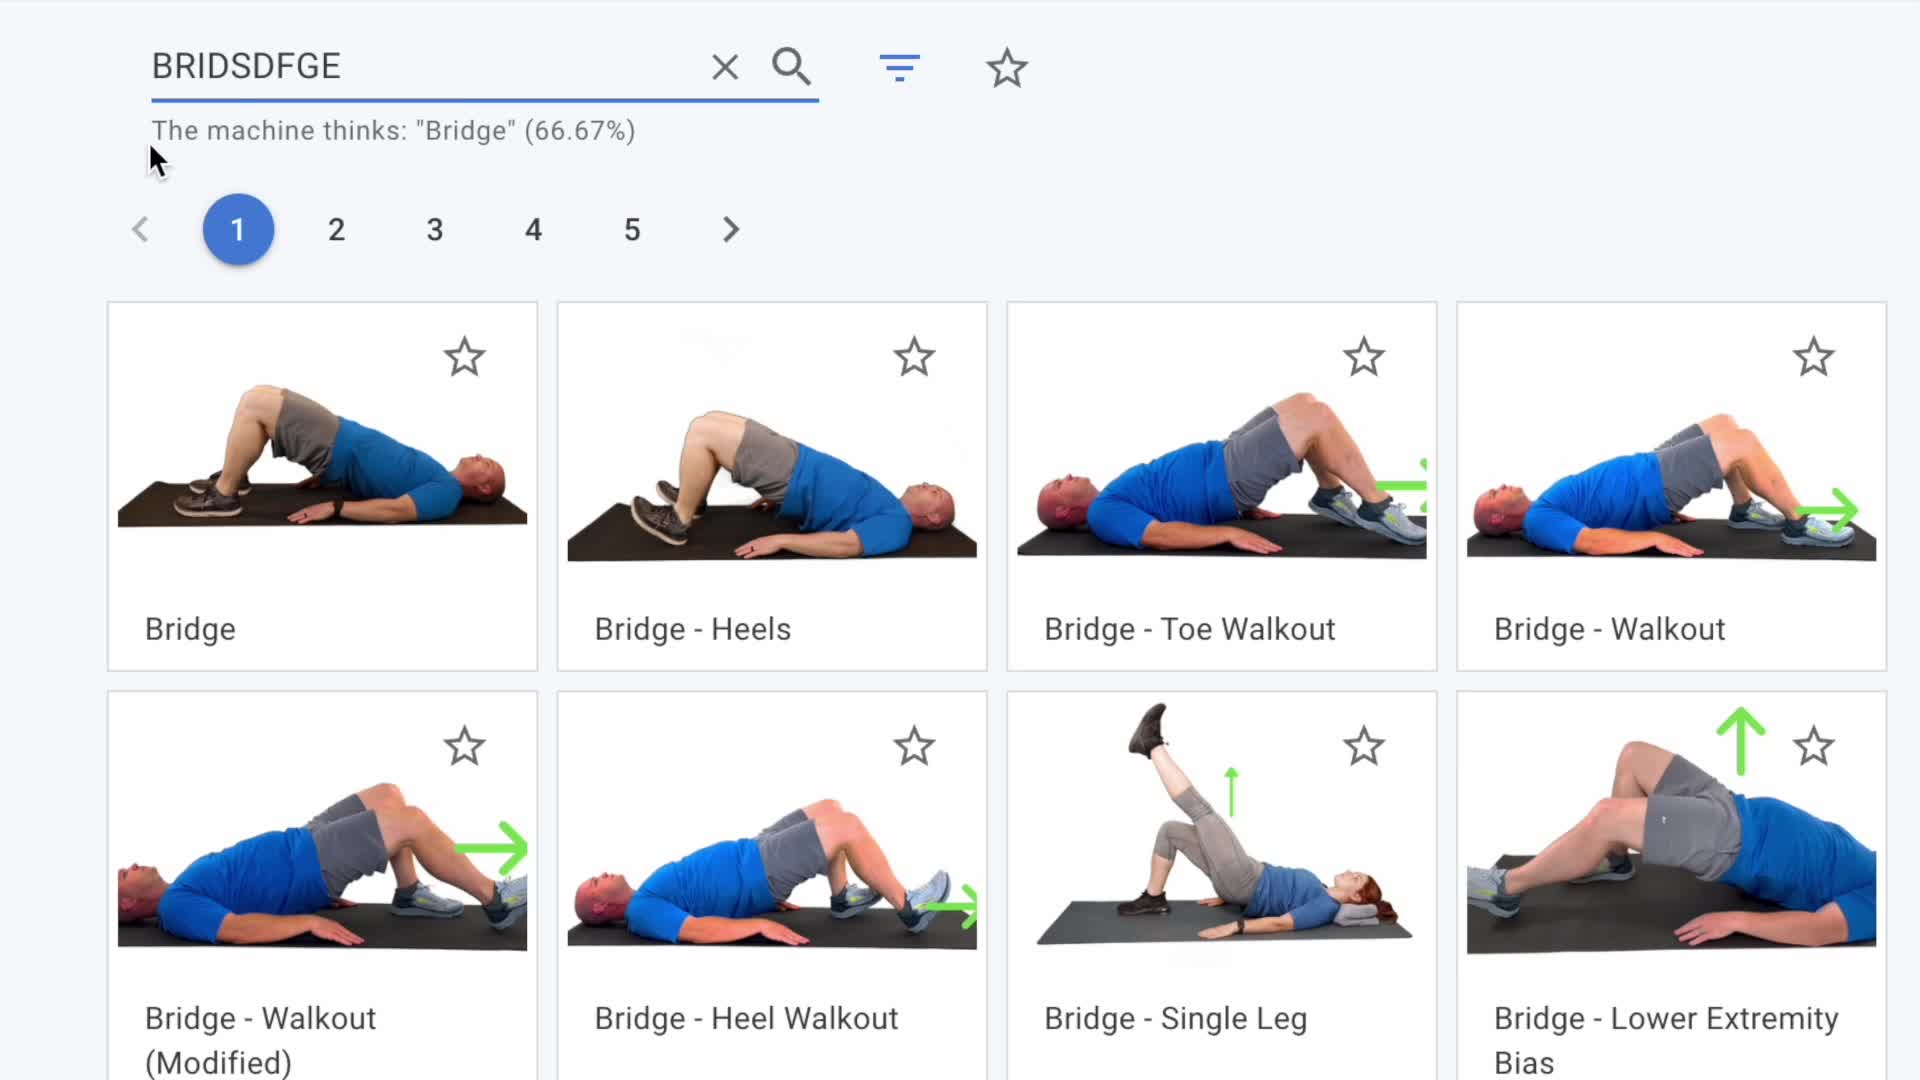The image size is (1920, 1080).
Task: Go to next page chevron
Action: click(x=731, y=230)
